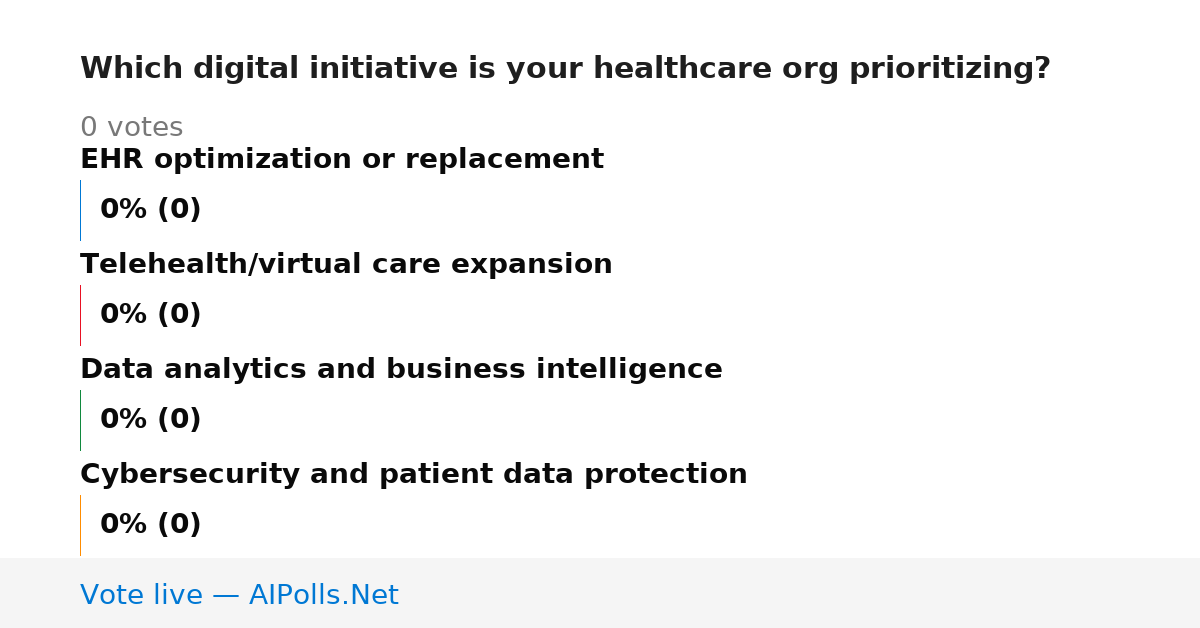This screenshot has width=1200, height=628.
Task: Click the gray footer bar
Action: tap(600, 593)
